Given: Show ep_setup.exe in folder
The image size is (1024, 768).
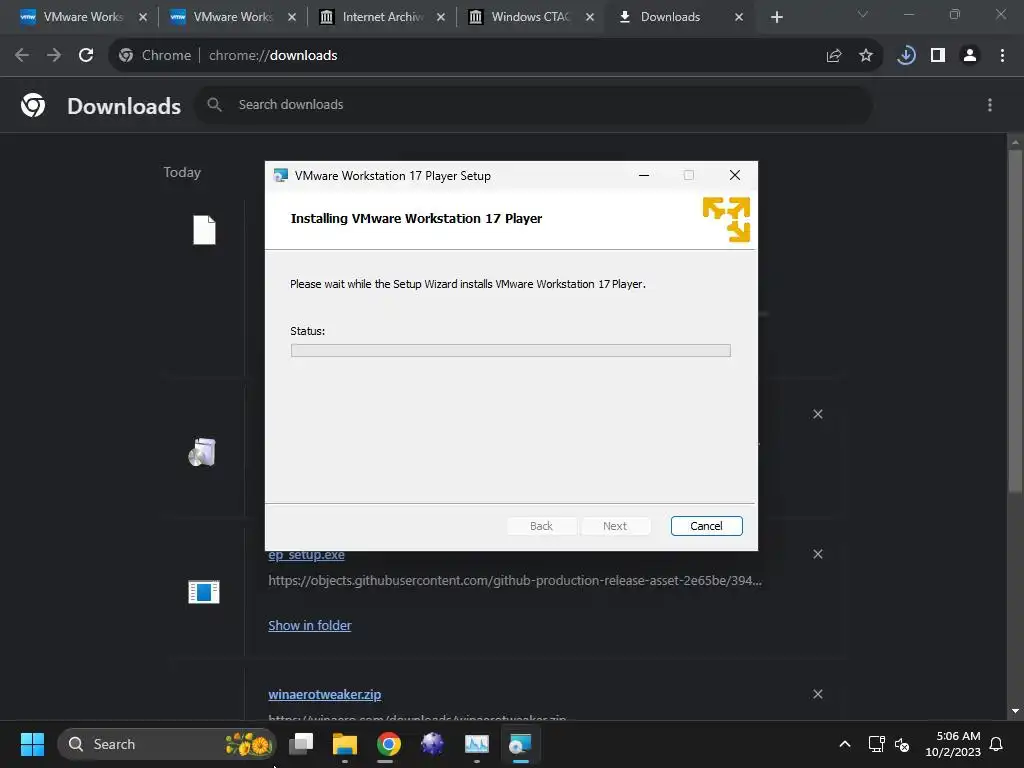Looking at the screenshot, I should click(x=310, y=626).
